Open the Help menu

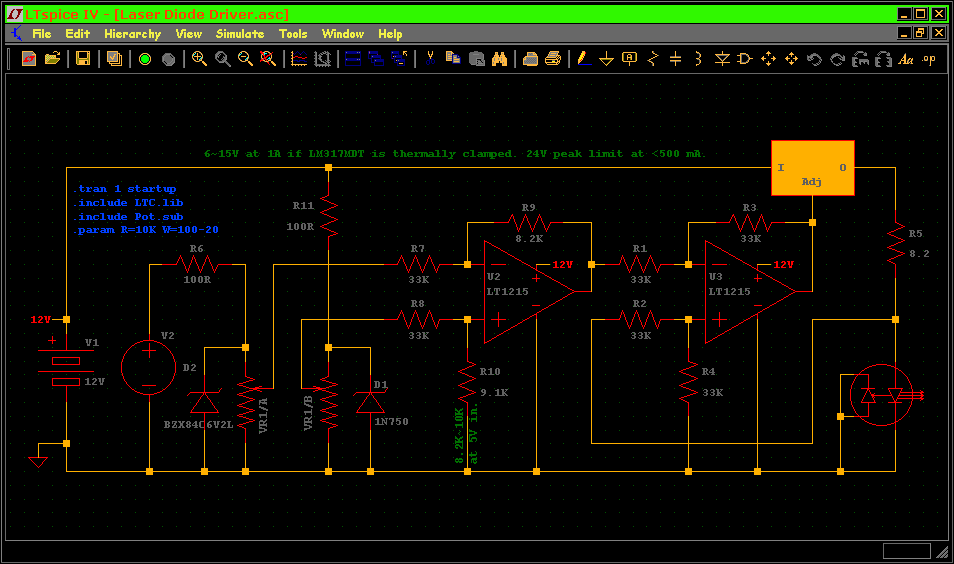tap(390, 34)
